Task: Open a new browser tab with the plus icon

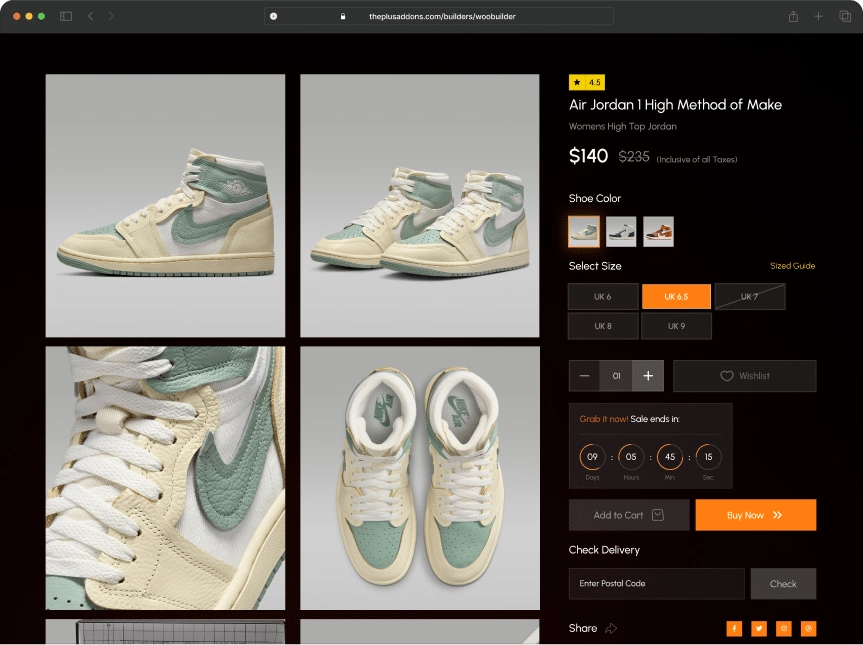Action: (816, 16)
